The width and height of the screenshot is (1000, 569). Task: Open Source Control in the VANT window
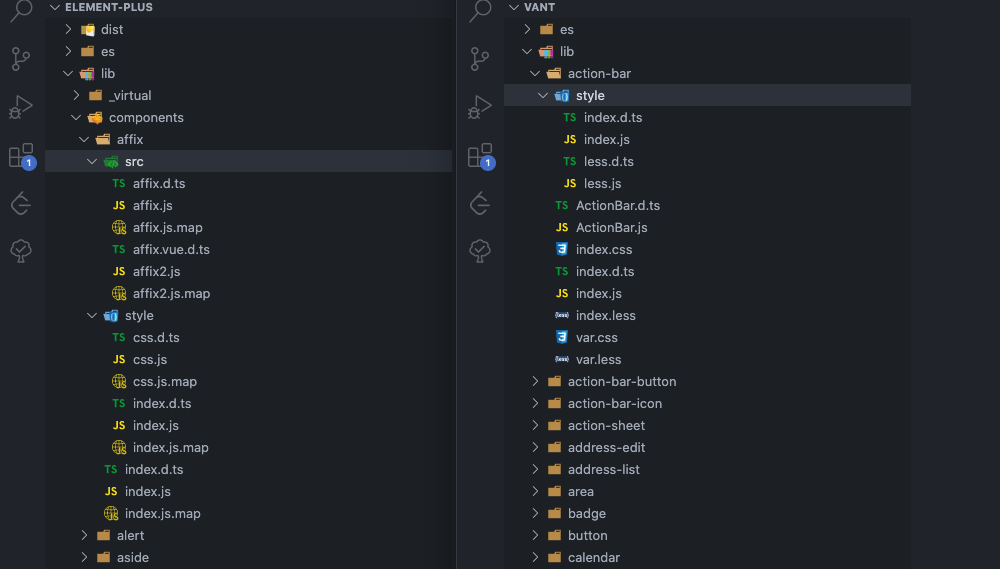480,59
